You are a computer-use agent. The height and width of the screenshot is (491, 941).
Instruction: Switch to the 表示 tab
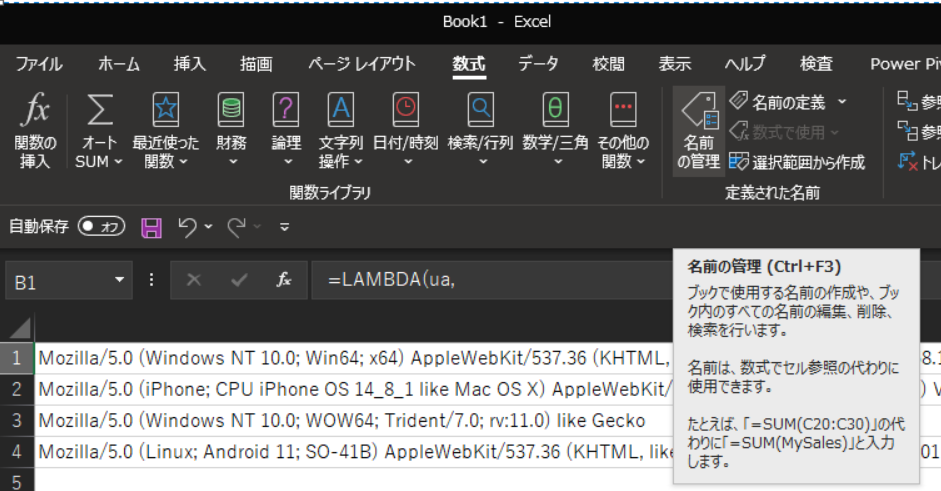(675, 64)
